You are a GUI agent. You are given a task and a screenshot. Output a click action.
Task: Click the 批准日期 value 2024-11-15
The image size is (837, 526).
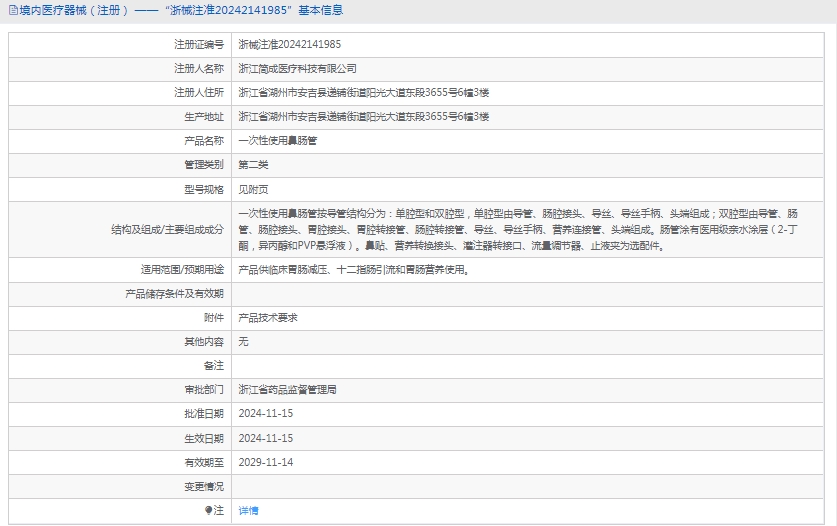pos(265,413)
